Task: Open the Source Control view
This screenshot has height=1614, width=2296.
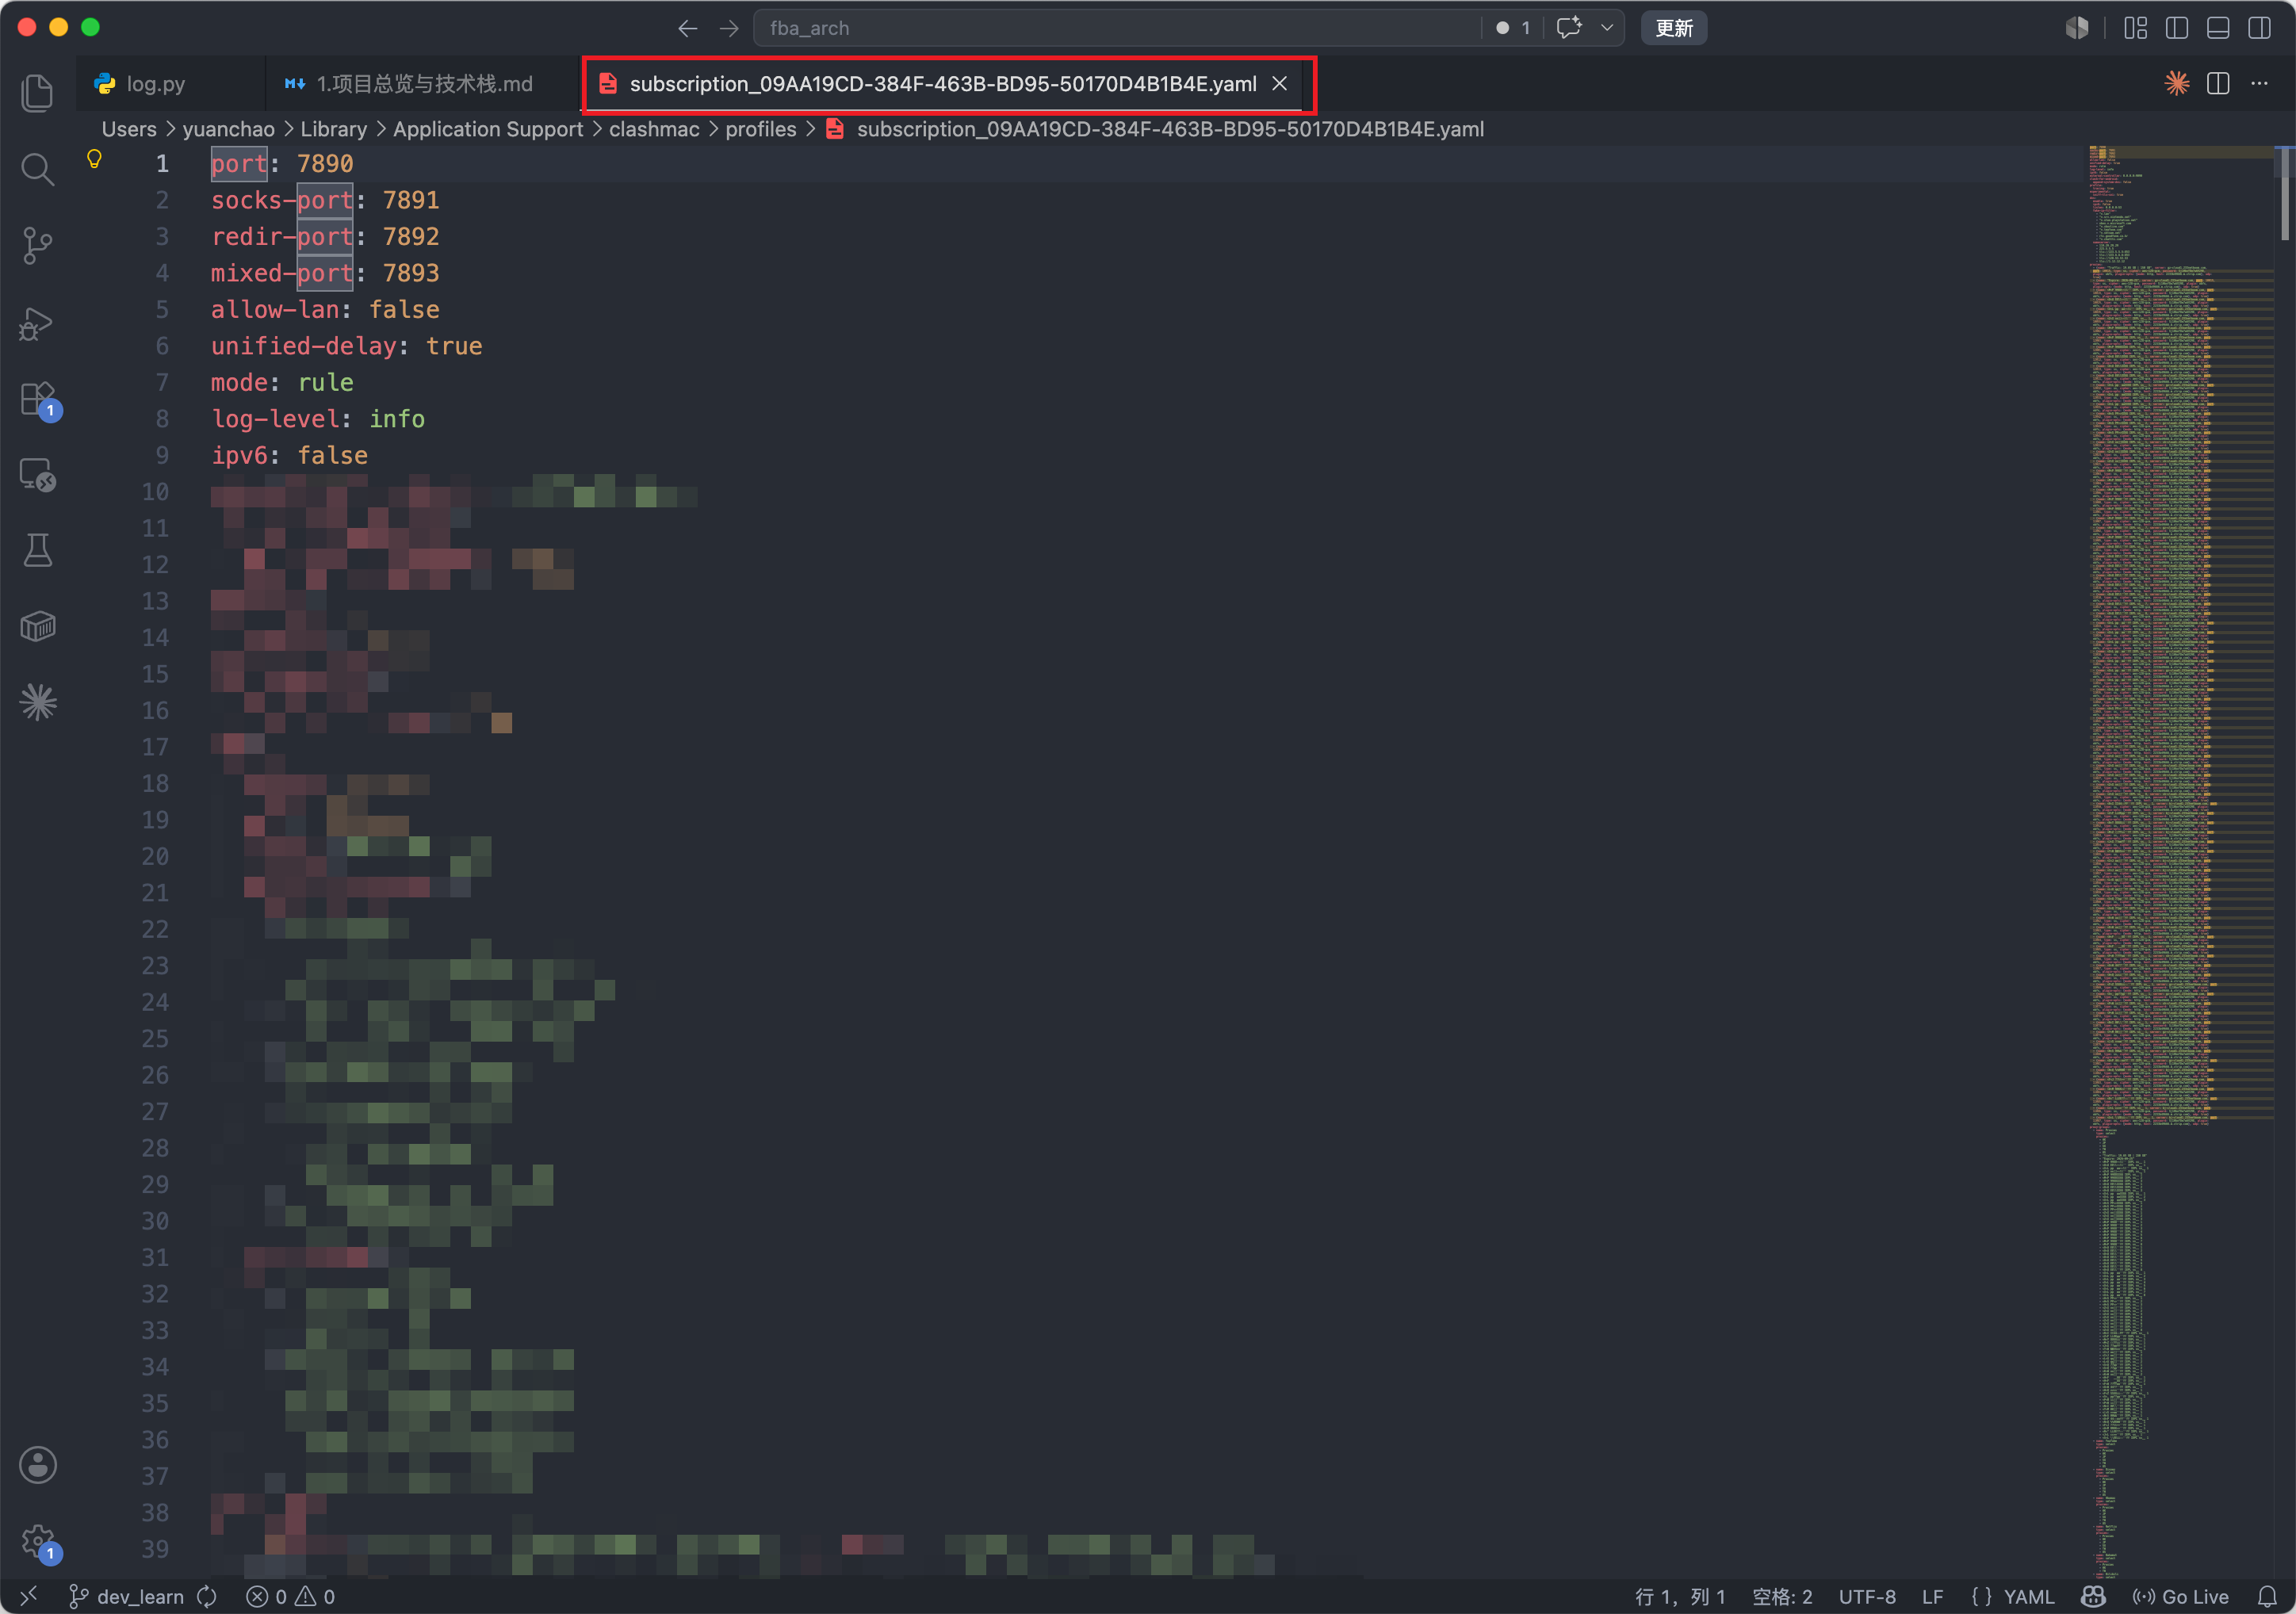Action: (x=38, y=246)
